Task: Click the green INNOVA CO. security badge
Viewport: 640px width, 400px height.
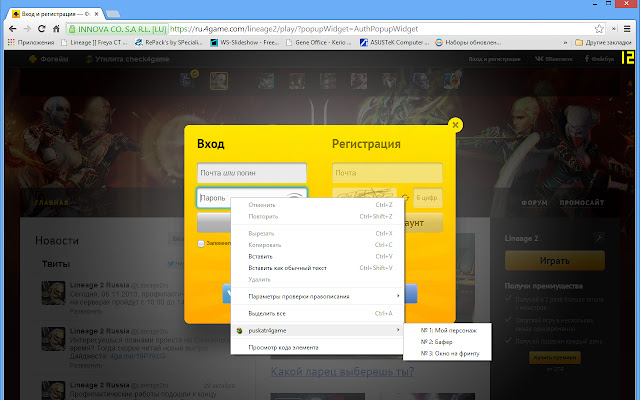Action: (118, 29)
